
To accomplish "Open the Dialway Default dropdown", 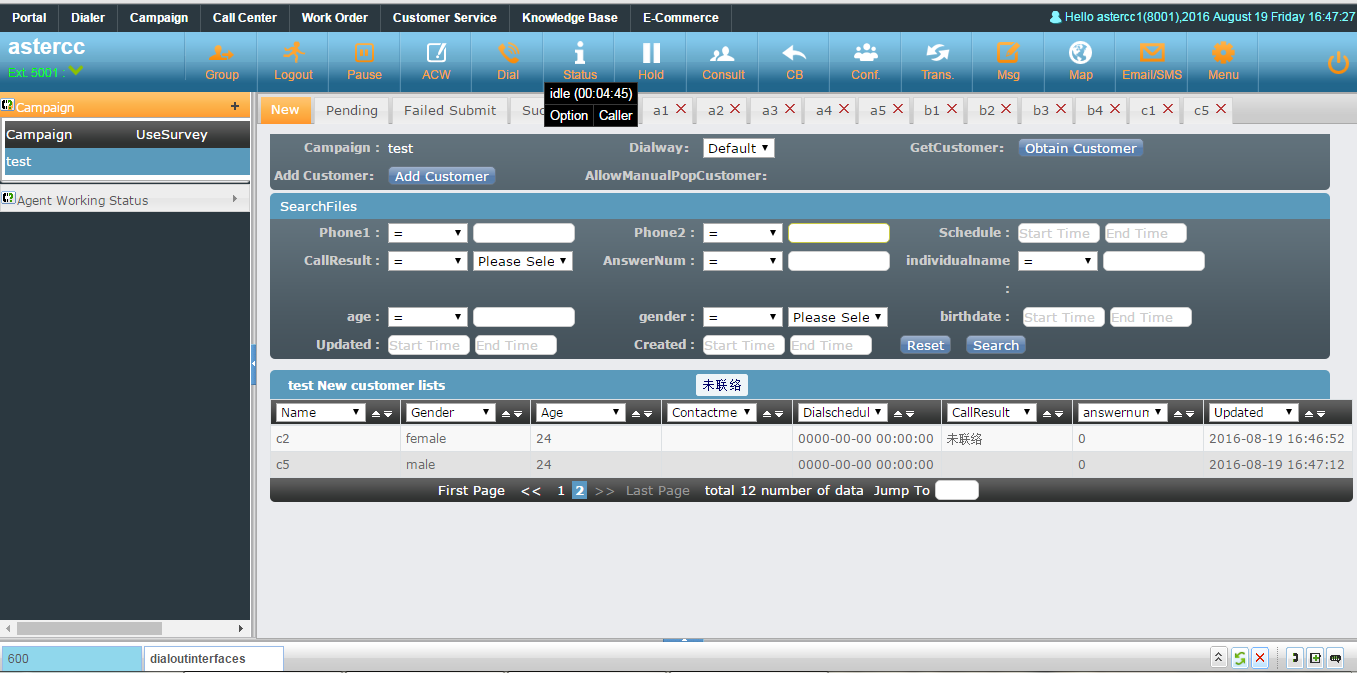I will (x=738, y=148).
